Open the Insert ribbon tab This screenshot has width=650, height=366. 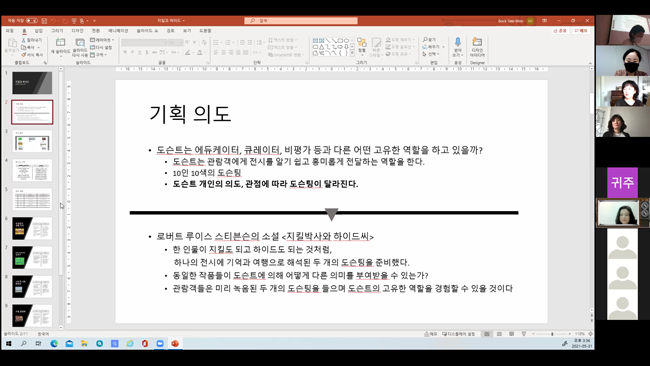pos(39,31)
